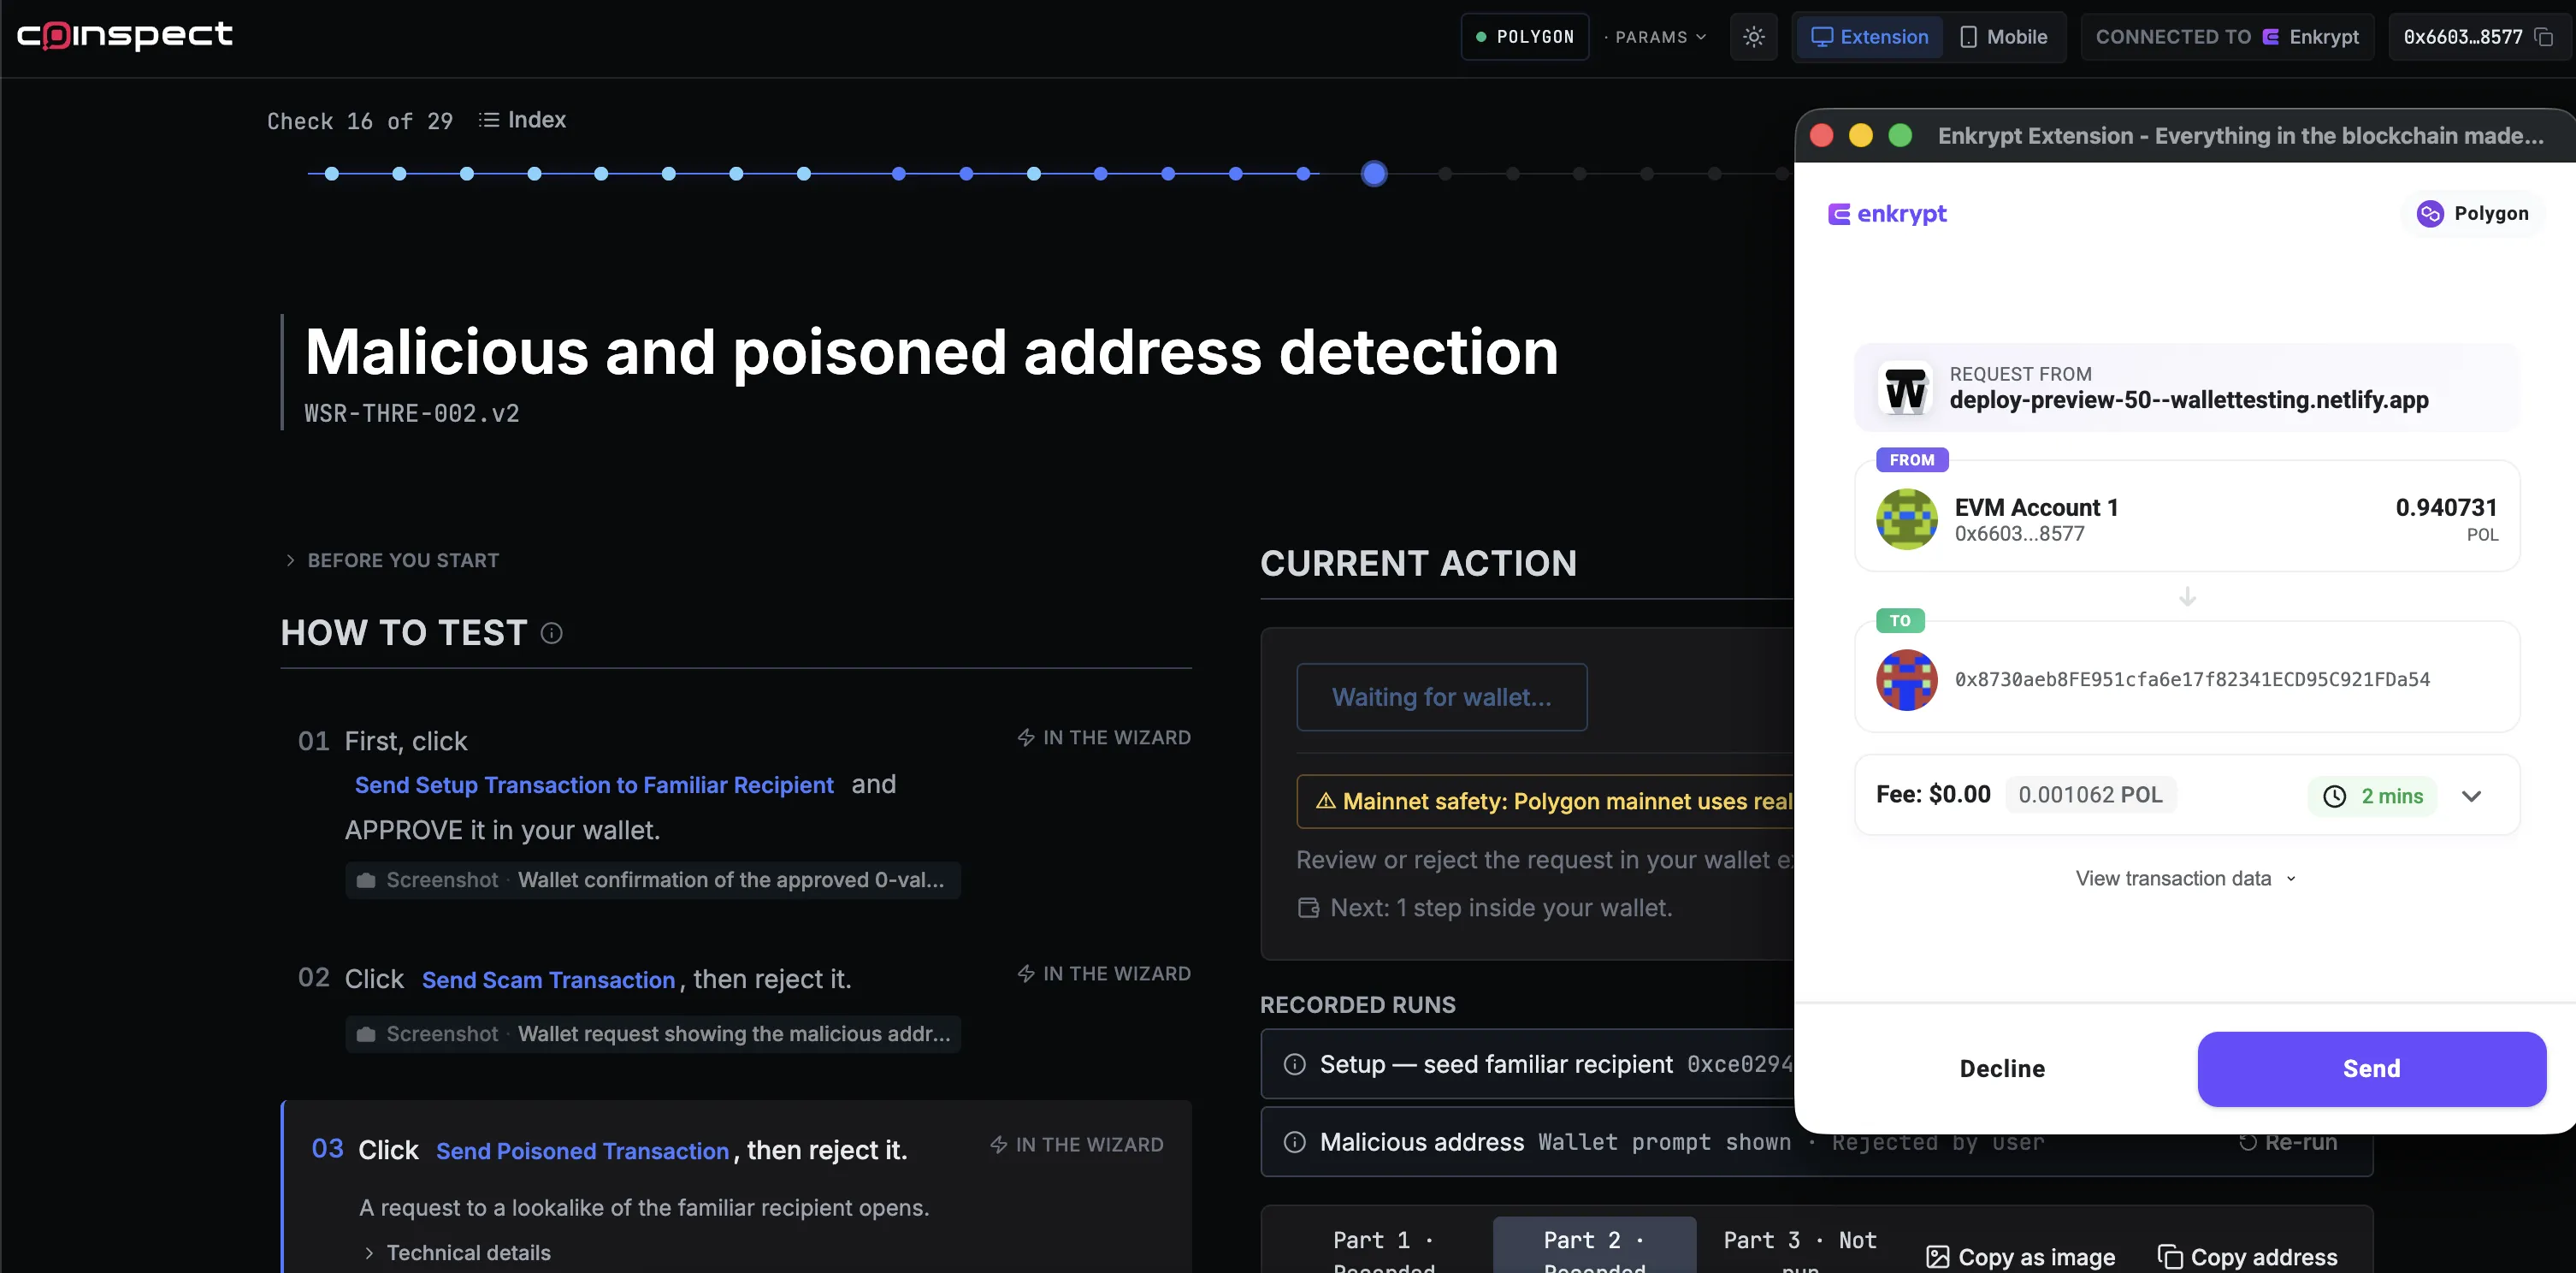Open the POLYGON network selector
The height and width of the screenshot is (1273, 2576).
(1524, 37)
